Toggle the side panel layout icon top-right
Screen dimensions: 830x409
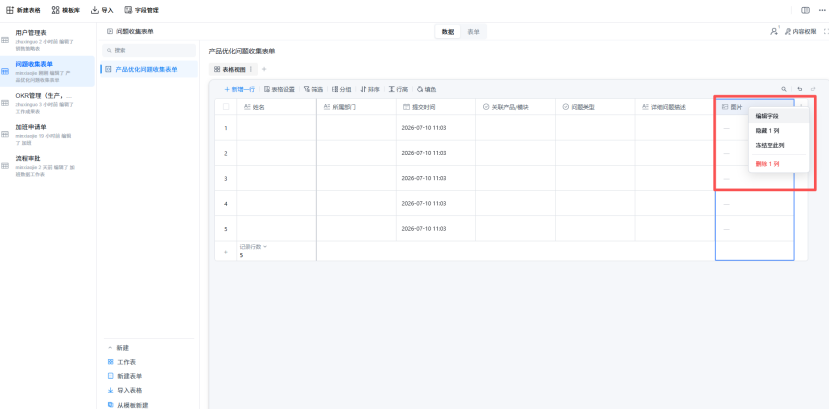[805, 10]
